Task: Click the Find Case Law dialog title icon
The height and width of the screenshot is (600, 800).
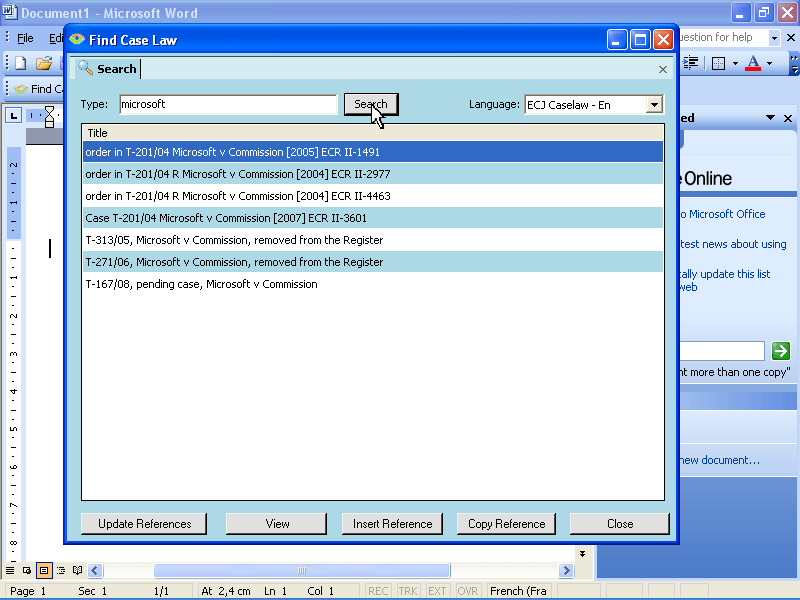Action: [x=77, y=40]
